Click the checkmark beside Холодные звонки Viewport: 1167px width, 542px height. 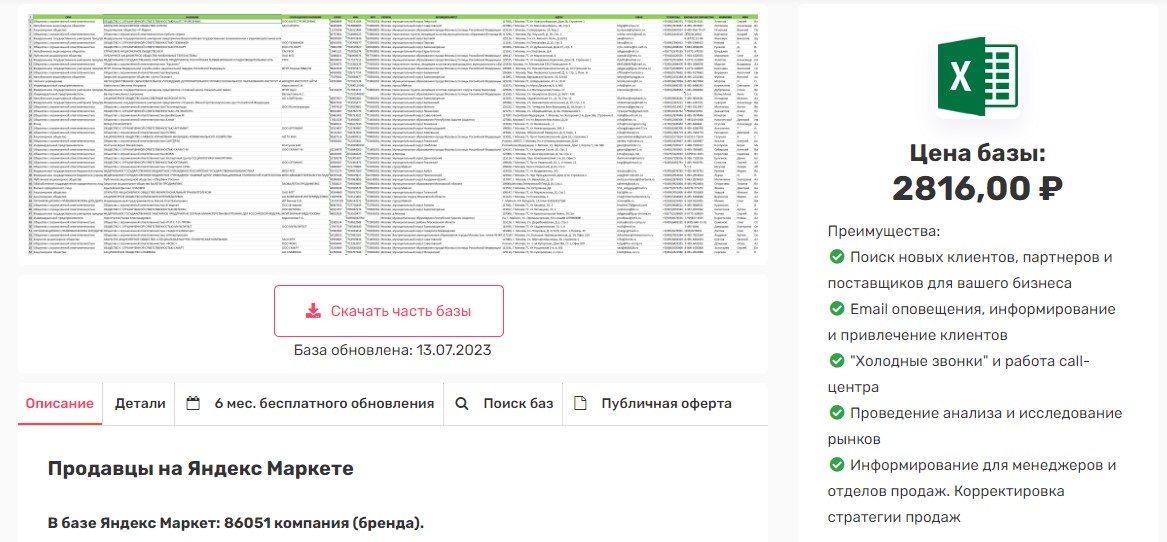(x=837, y=361)
